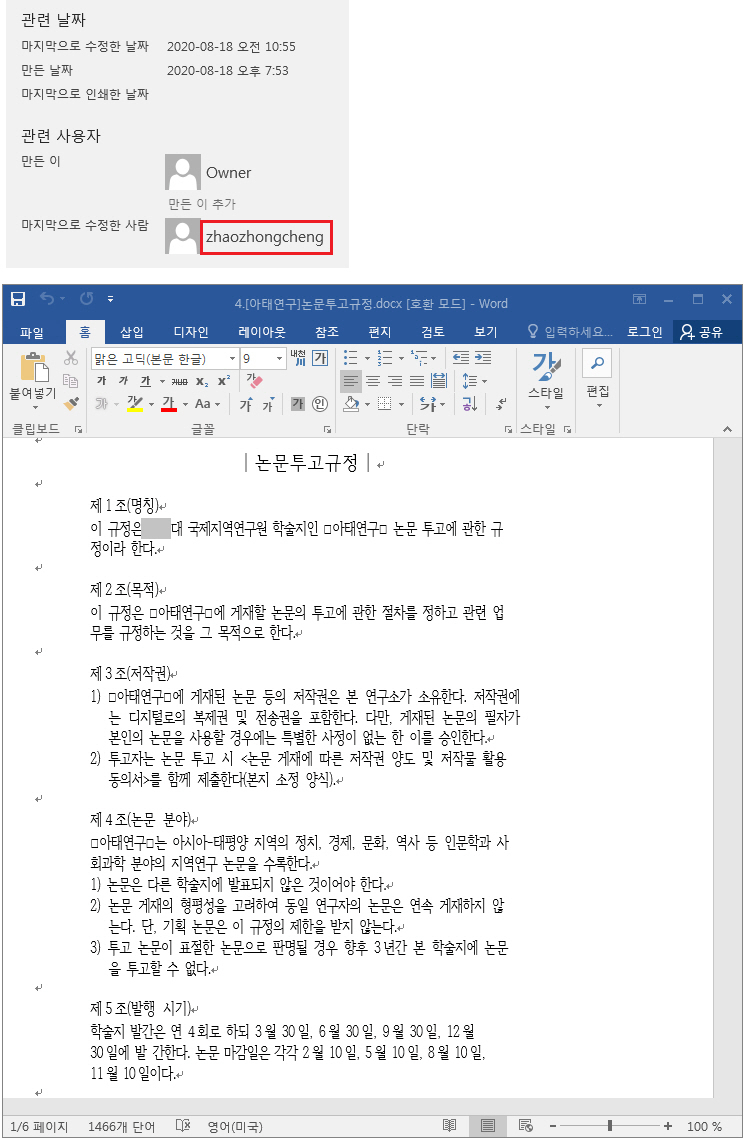Toggle strikethrough text formatting
The width and height of the screenshot is (746, 1138).
click(180, 381)
